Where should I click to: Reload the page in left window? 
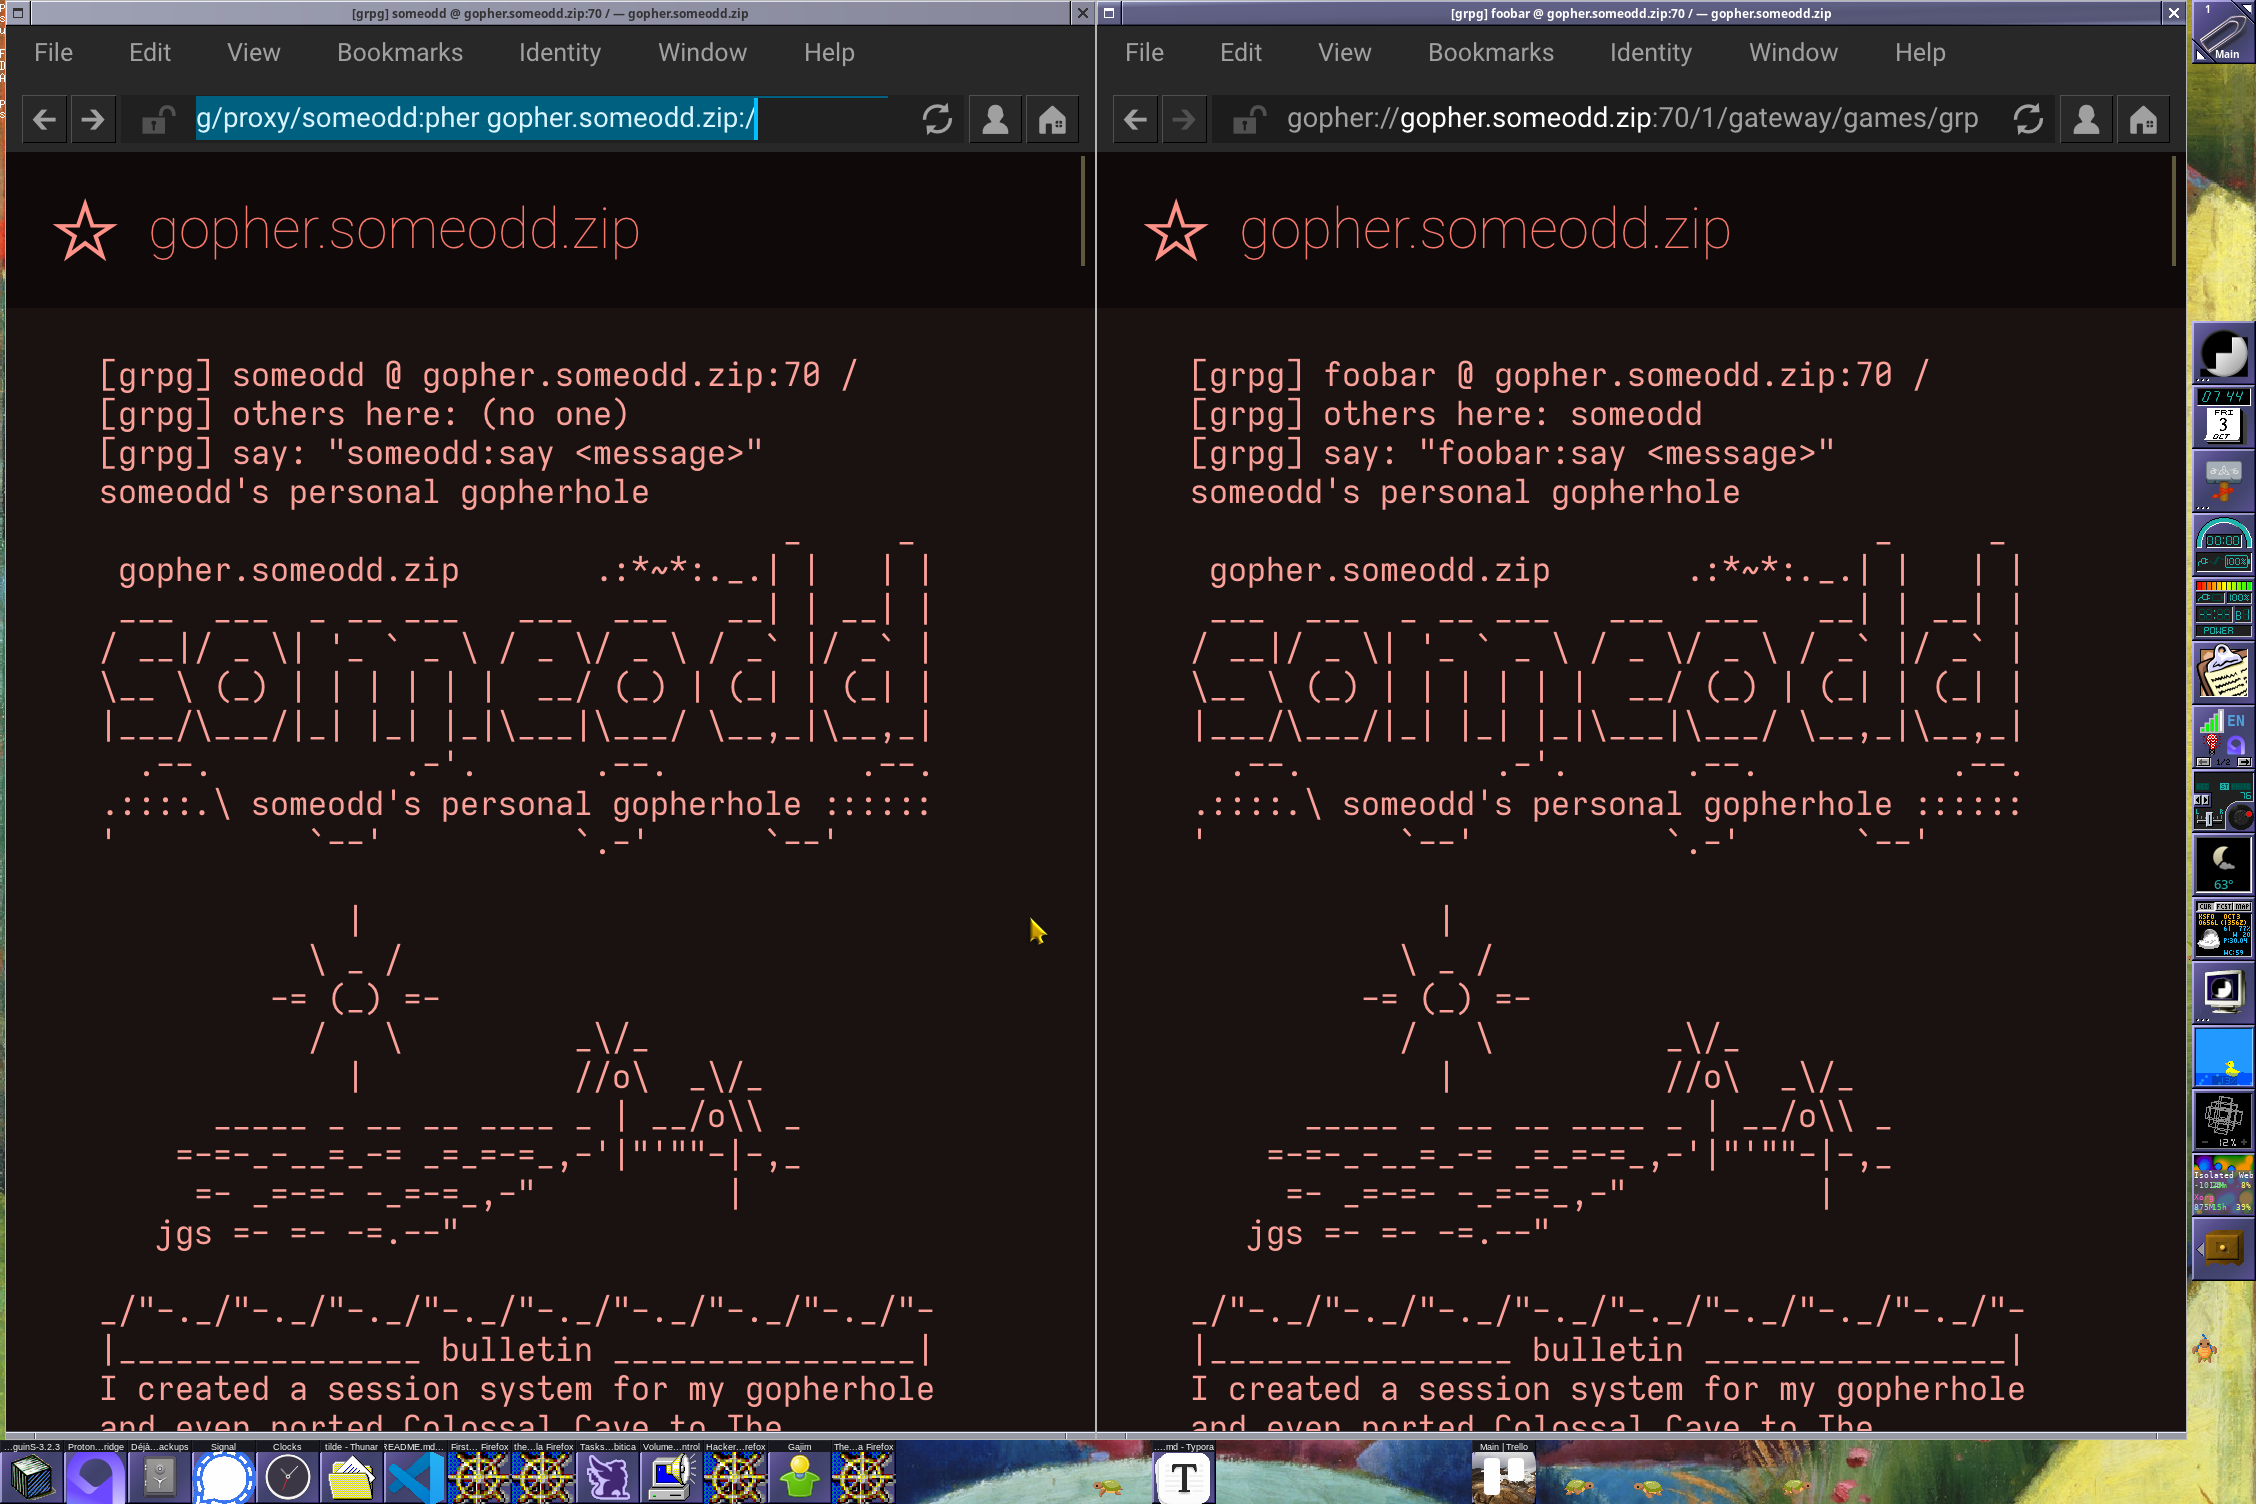pos(937,120)
